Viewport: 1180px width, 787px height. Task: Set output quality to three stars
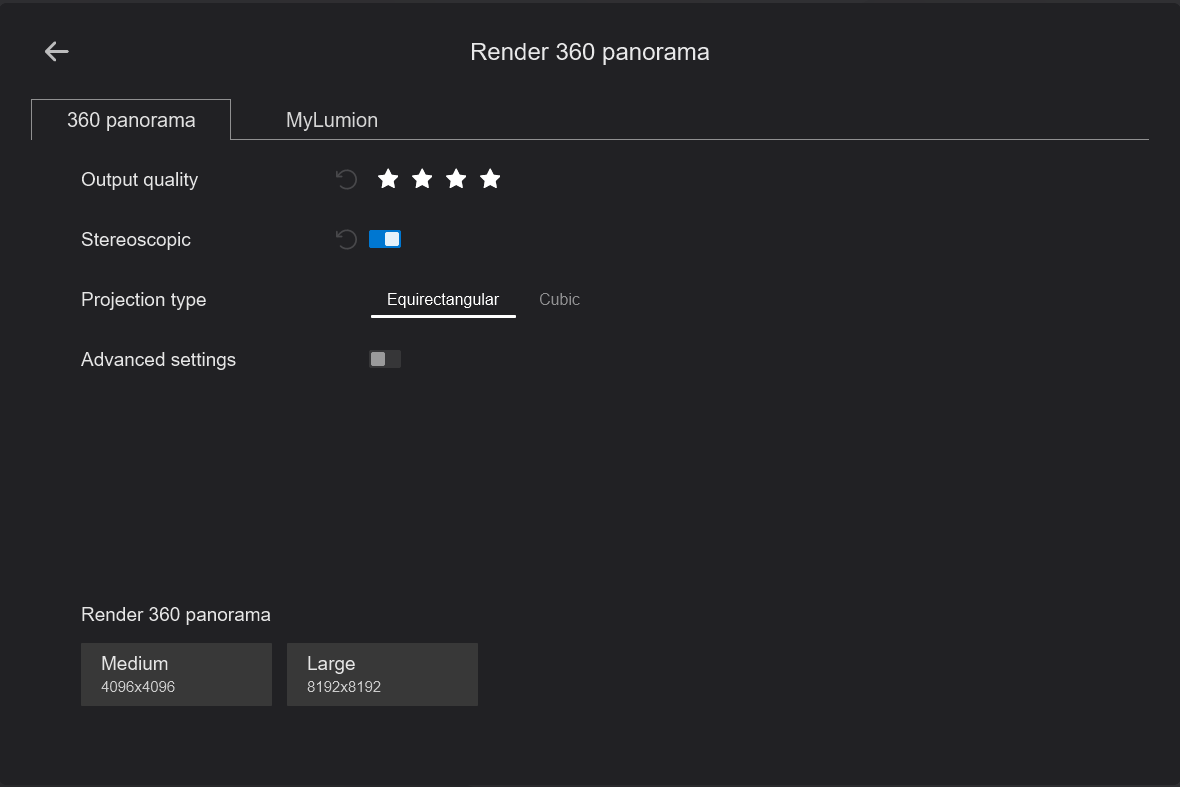[456, 179]
